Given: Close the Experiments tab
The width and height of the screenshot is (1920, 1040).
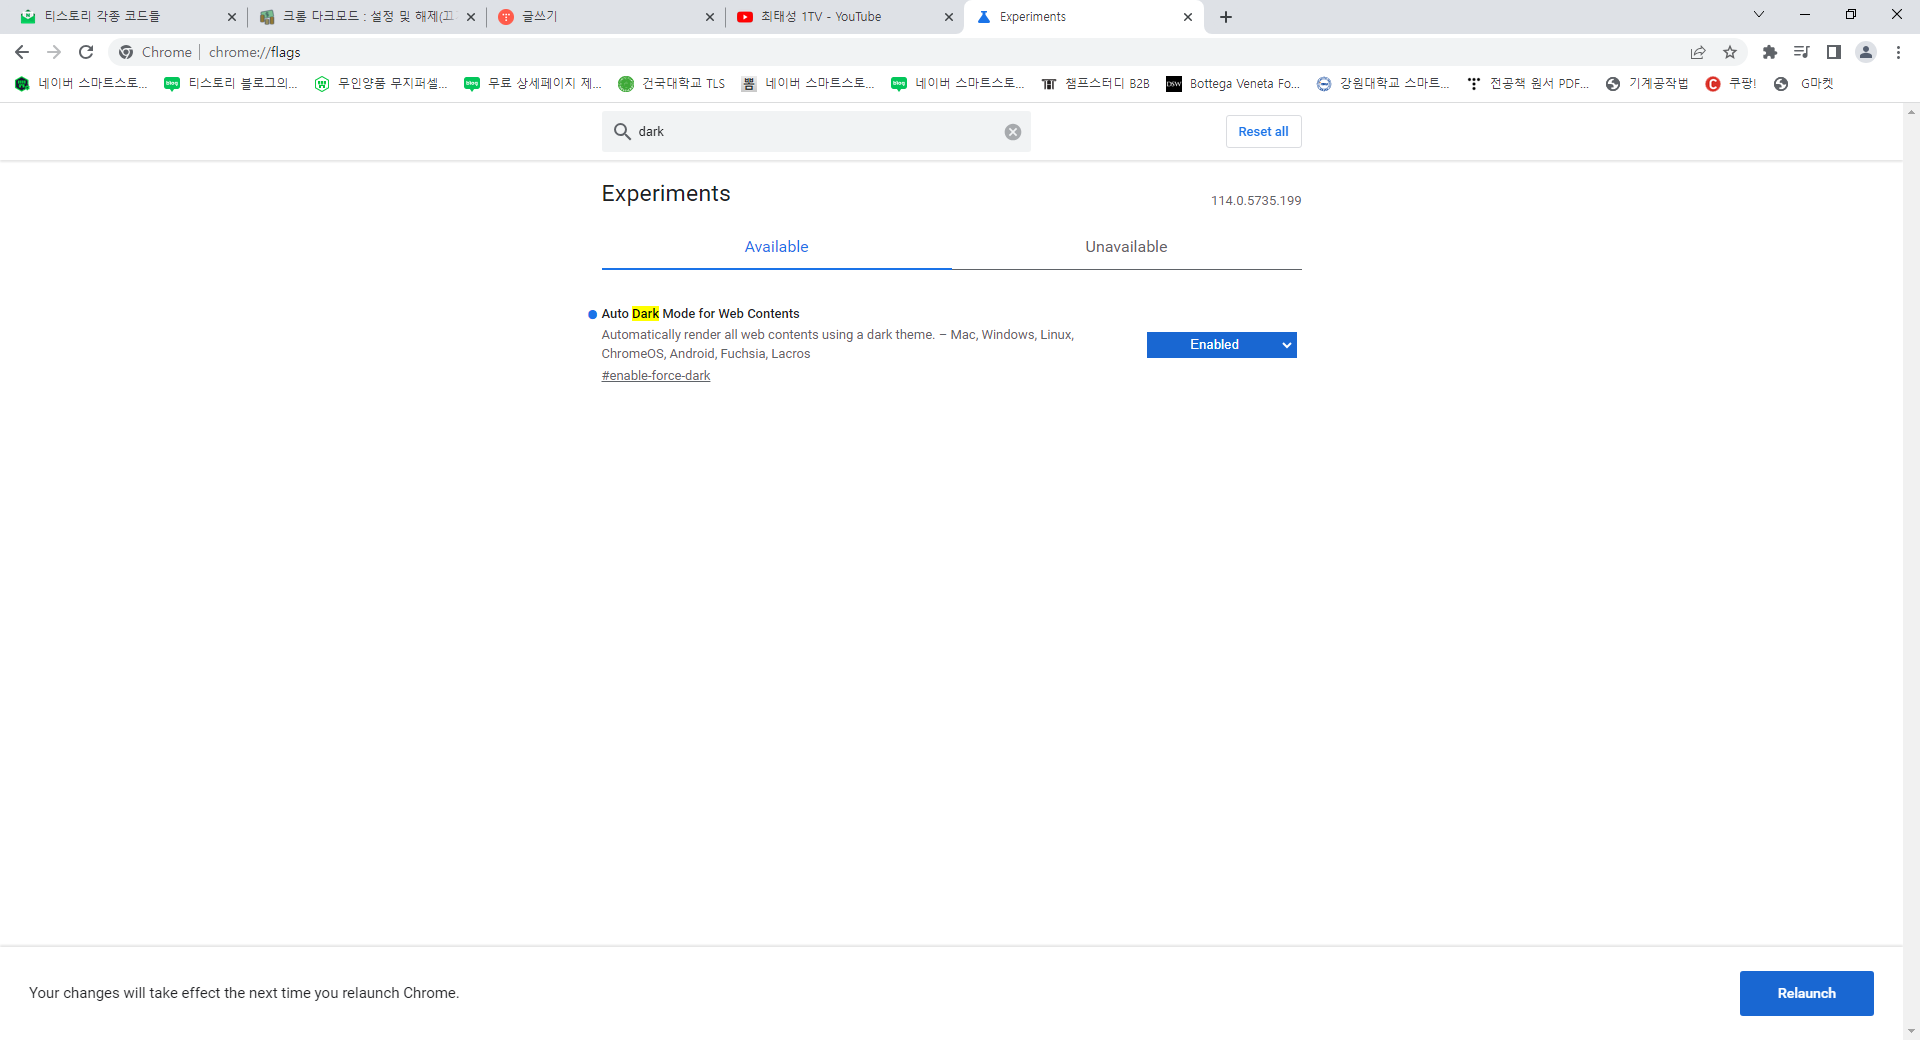Looking at the screenshot, I should coord(1188,17).
